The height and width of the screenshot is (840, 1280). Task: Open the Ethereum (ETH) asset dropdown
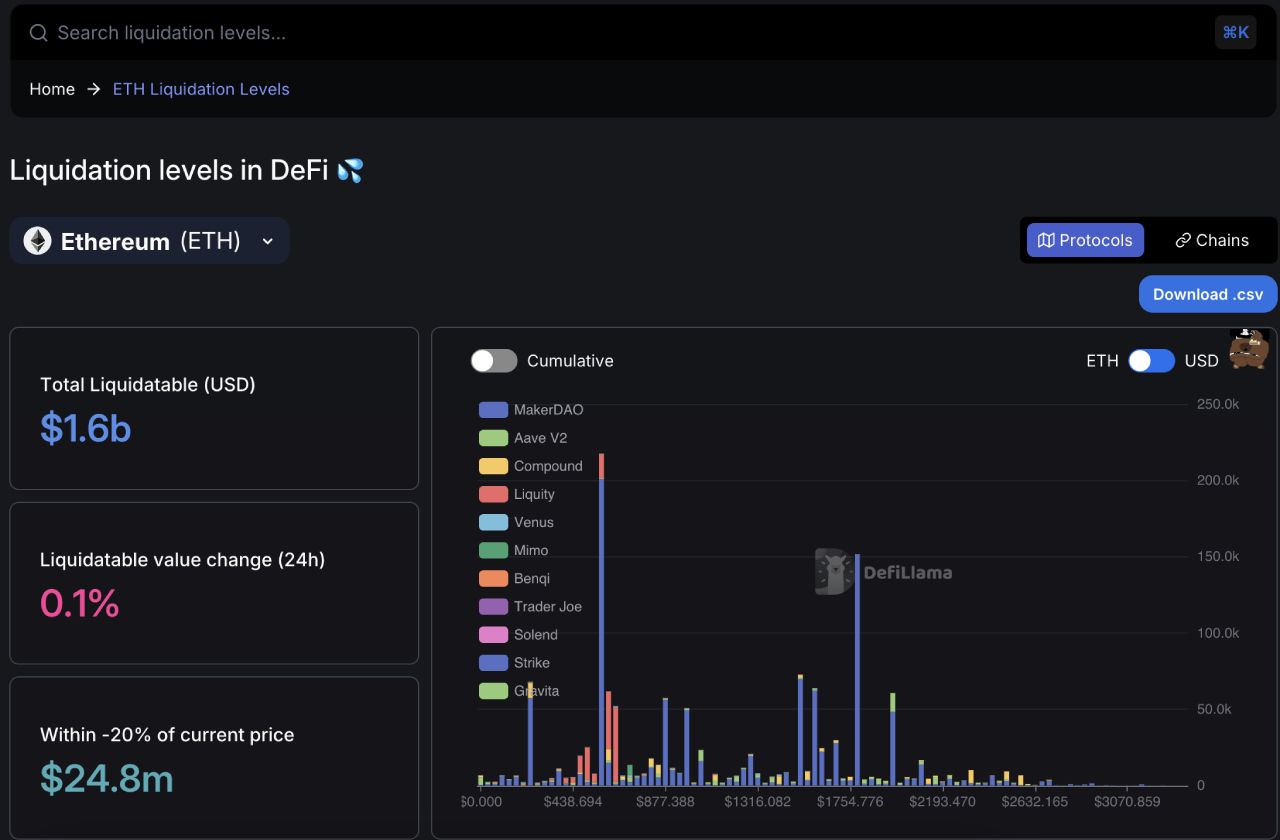tap(150, 241)
